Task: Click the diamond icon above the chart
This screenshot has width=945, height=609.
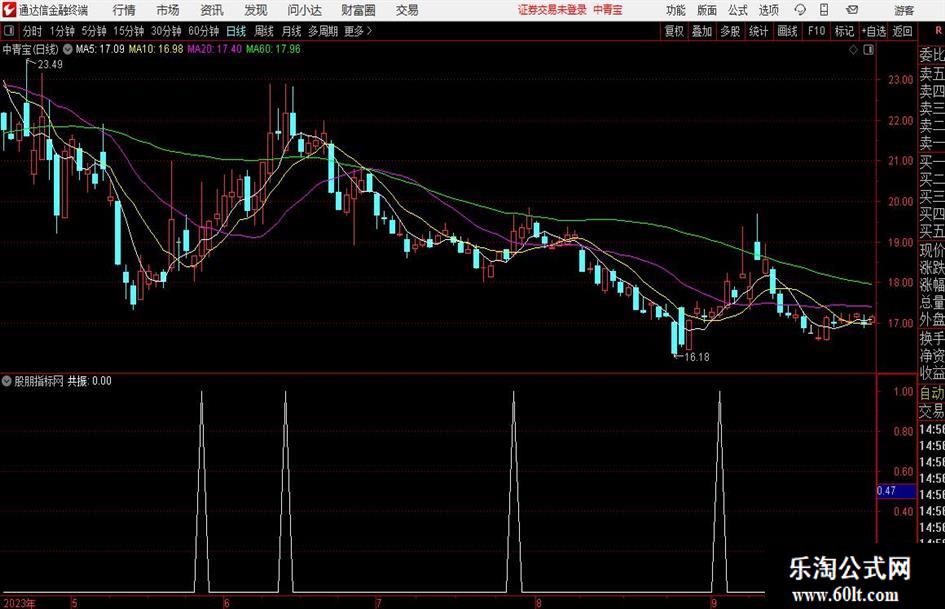Action: [x=853, y=50]
